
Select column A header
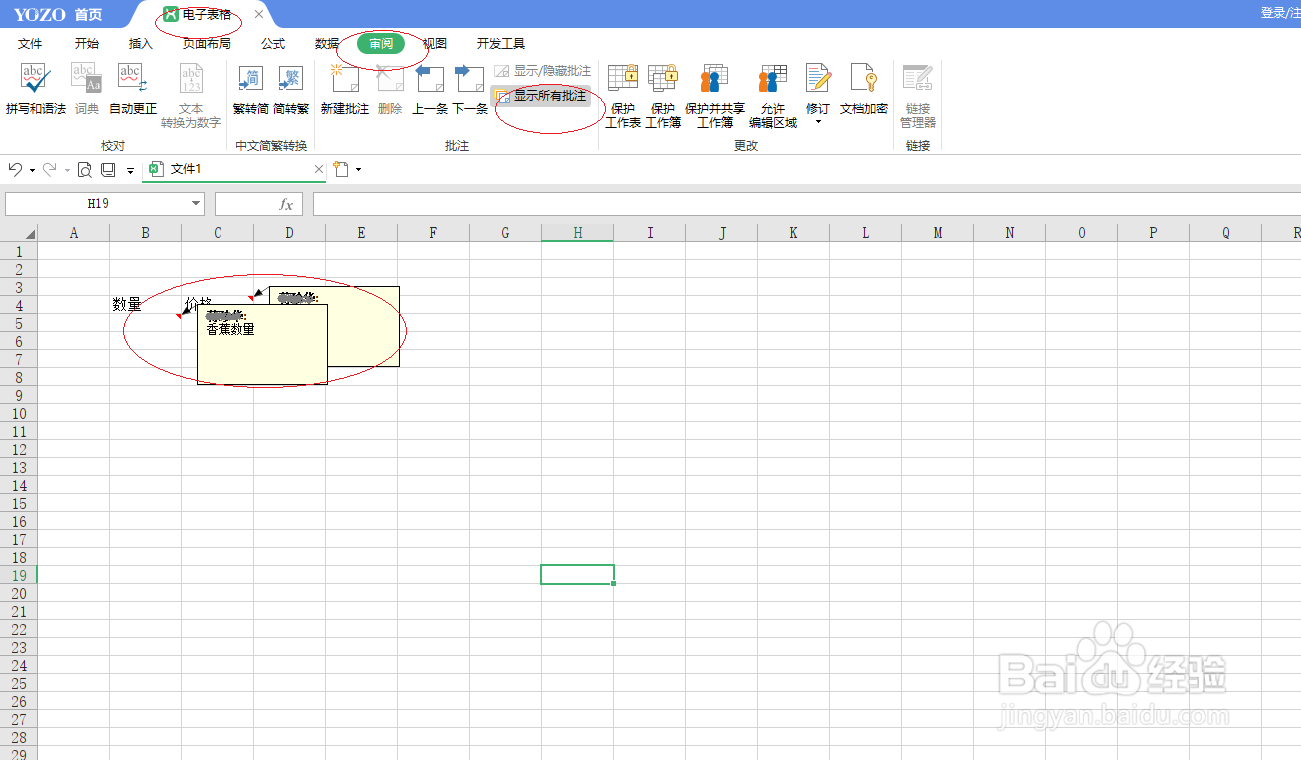click(x=73, y=233)
